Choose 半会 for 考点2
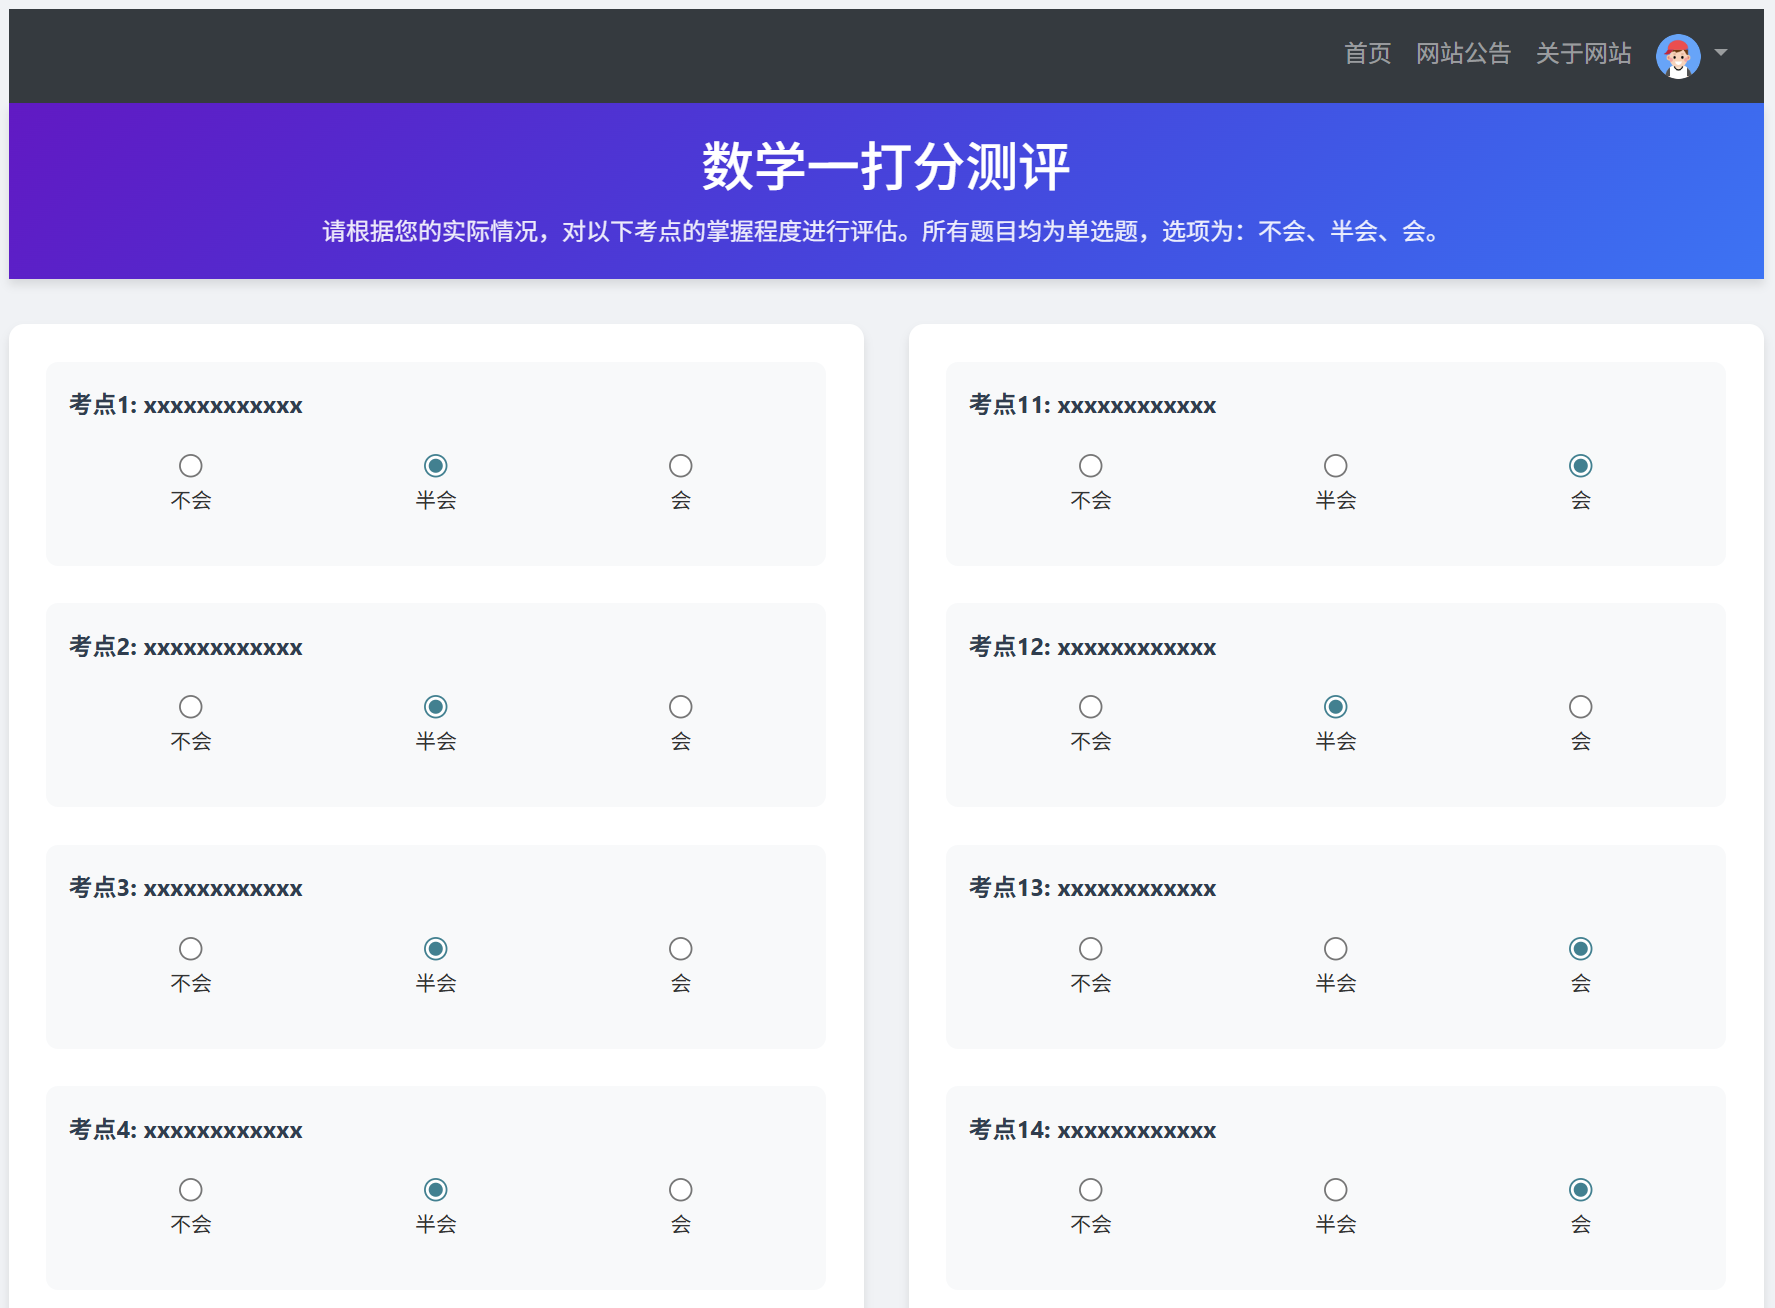 (435, 707)
